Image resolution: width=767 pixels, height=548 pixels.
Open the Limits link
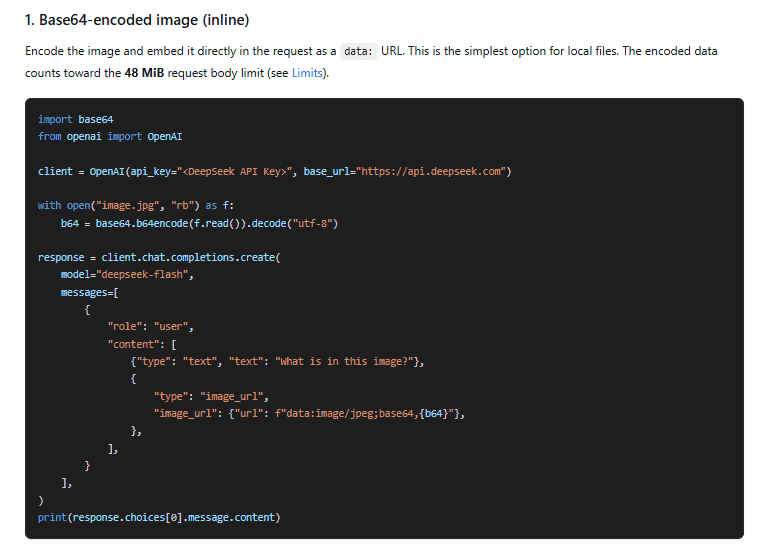pos(307,73)
